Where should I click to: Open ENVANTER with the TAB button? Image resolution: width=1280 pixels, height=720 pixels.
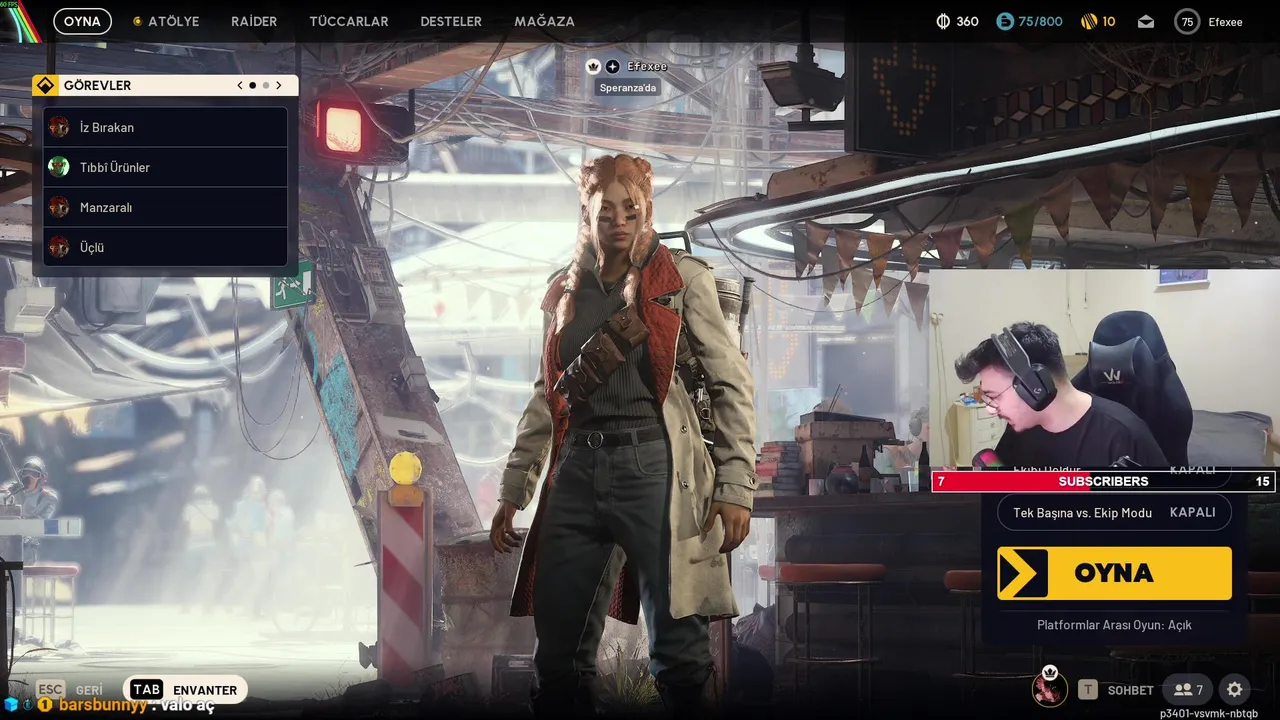pos(185,690)
